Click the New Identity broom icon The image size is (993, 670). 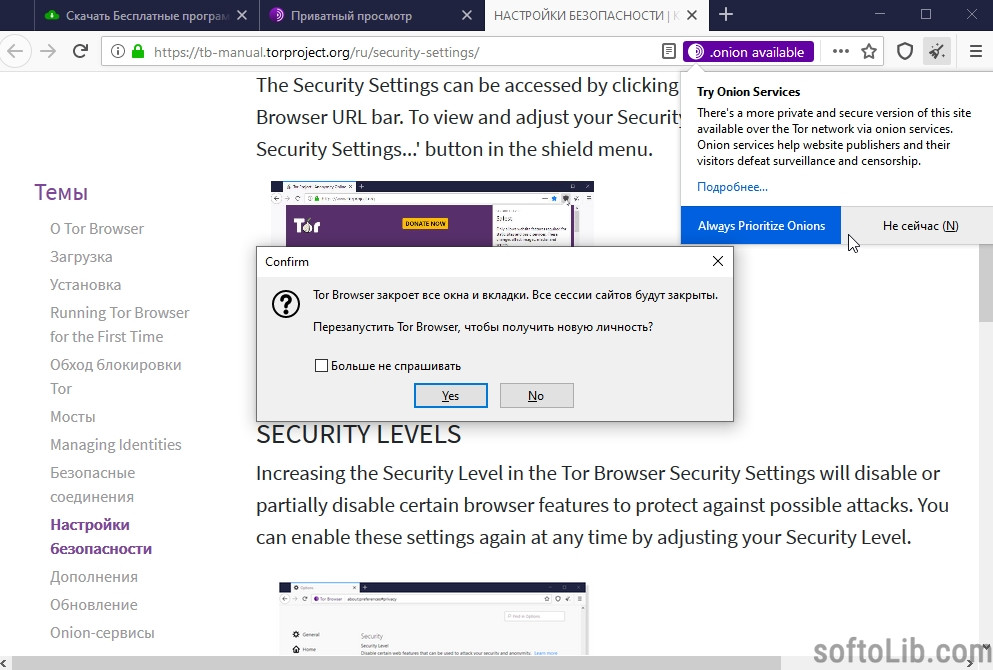tap(937, 51)
